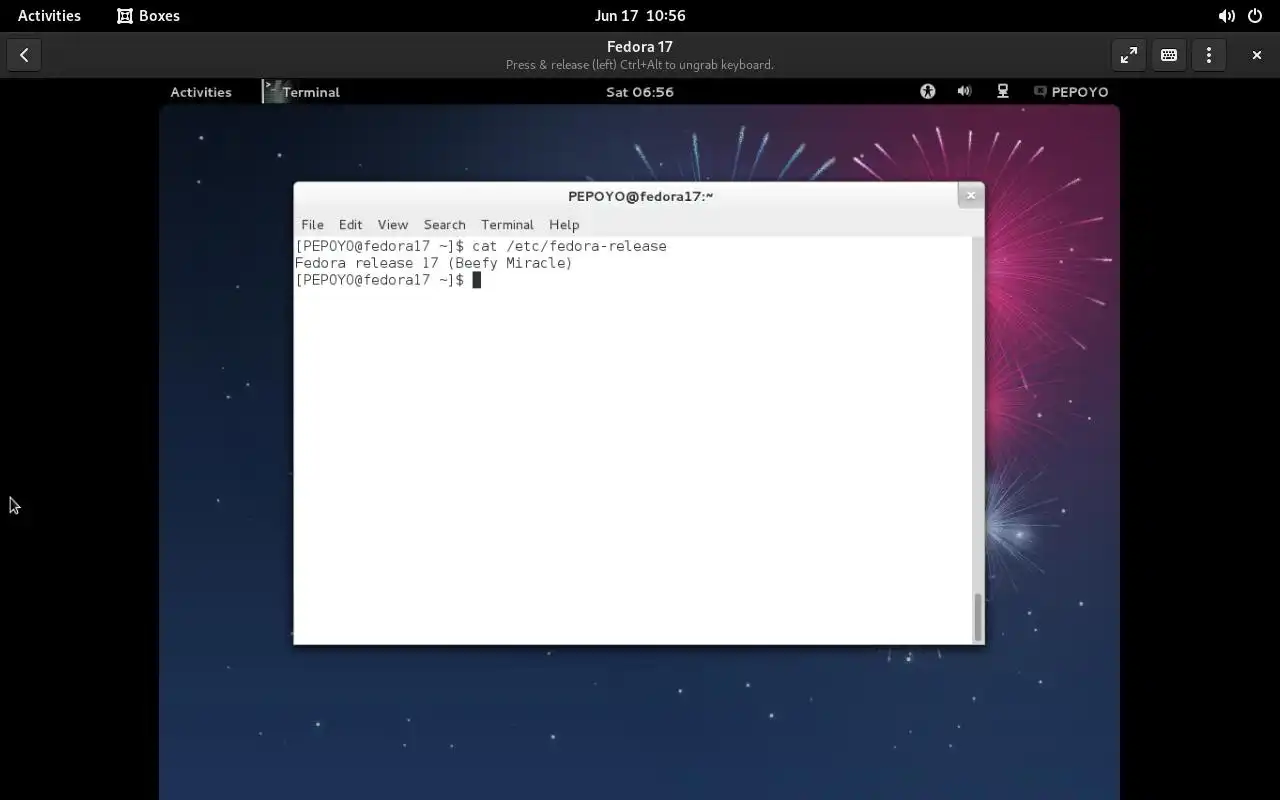The height and width of the screenshot is (800, 1280).
Task: Toggle fullscreen for Fedora 17 box
Action: click(x=1128, y=55)
